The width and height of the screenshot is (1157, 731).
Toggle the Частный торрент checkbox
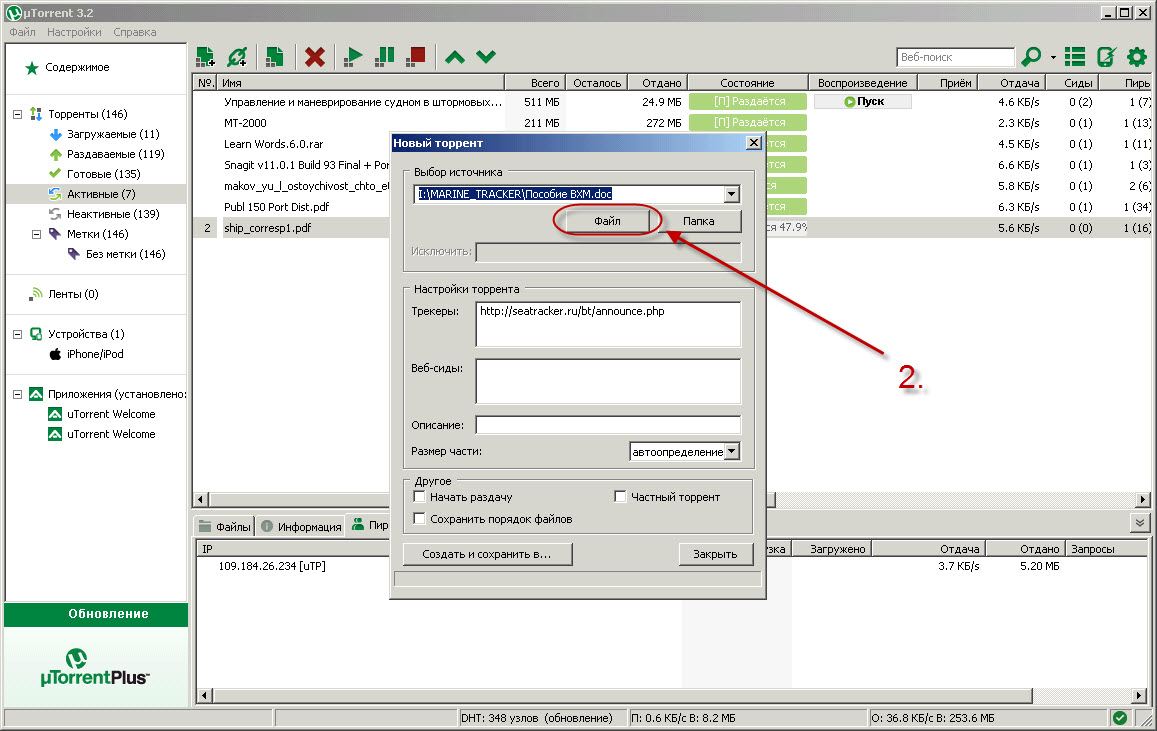click(x=620, y=497)
